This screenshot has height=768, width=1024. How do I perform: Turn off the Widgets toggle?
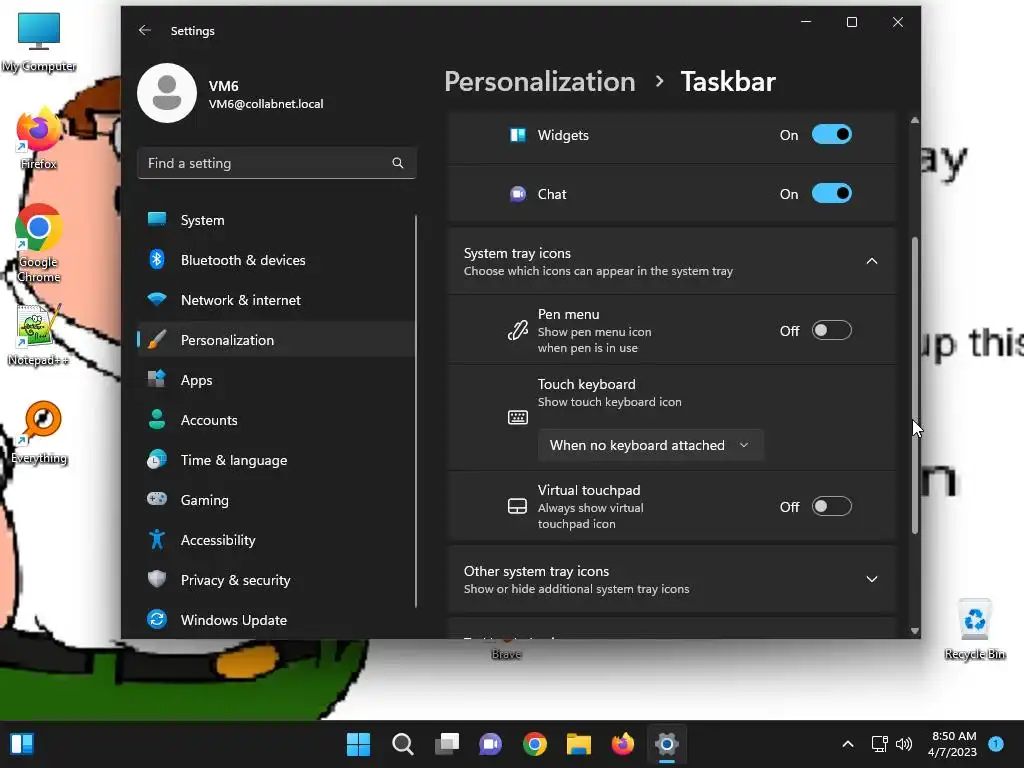pos(831,135)
